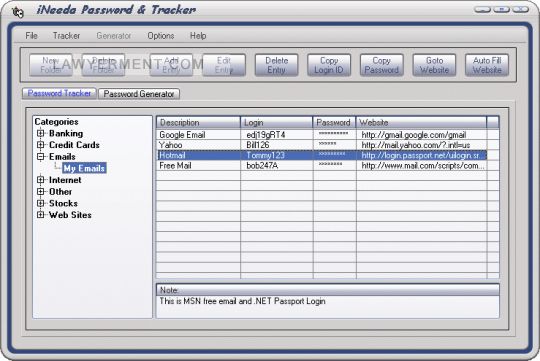The image size is (540, 361).
Task: Sort by the Login column header
Action: point(277,123)
